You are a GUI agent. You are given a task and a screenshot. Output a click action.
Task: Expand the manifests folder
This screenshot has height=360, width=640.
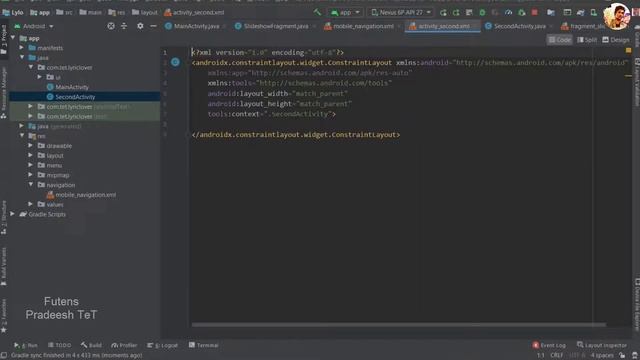(22, 48)
